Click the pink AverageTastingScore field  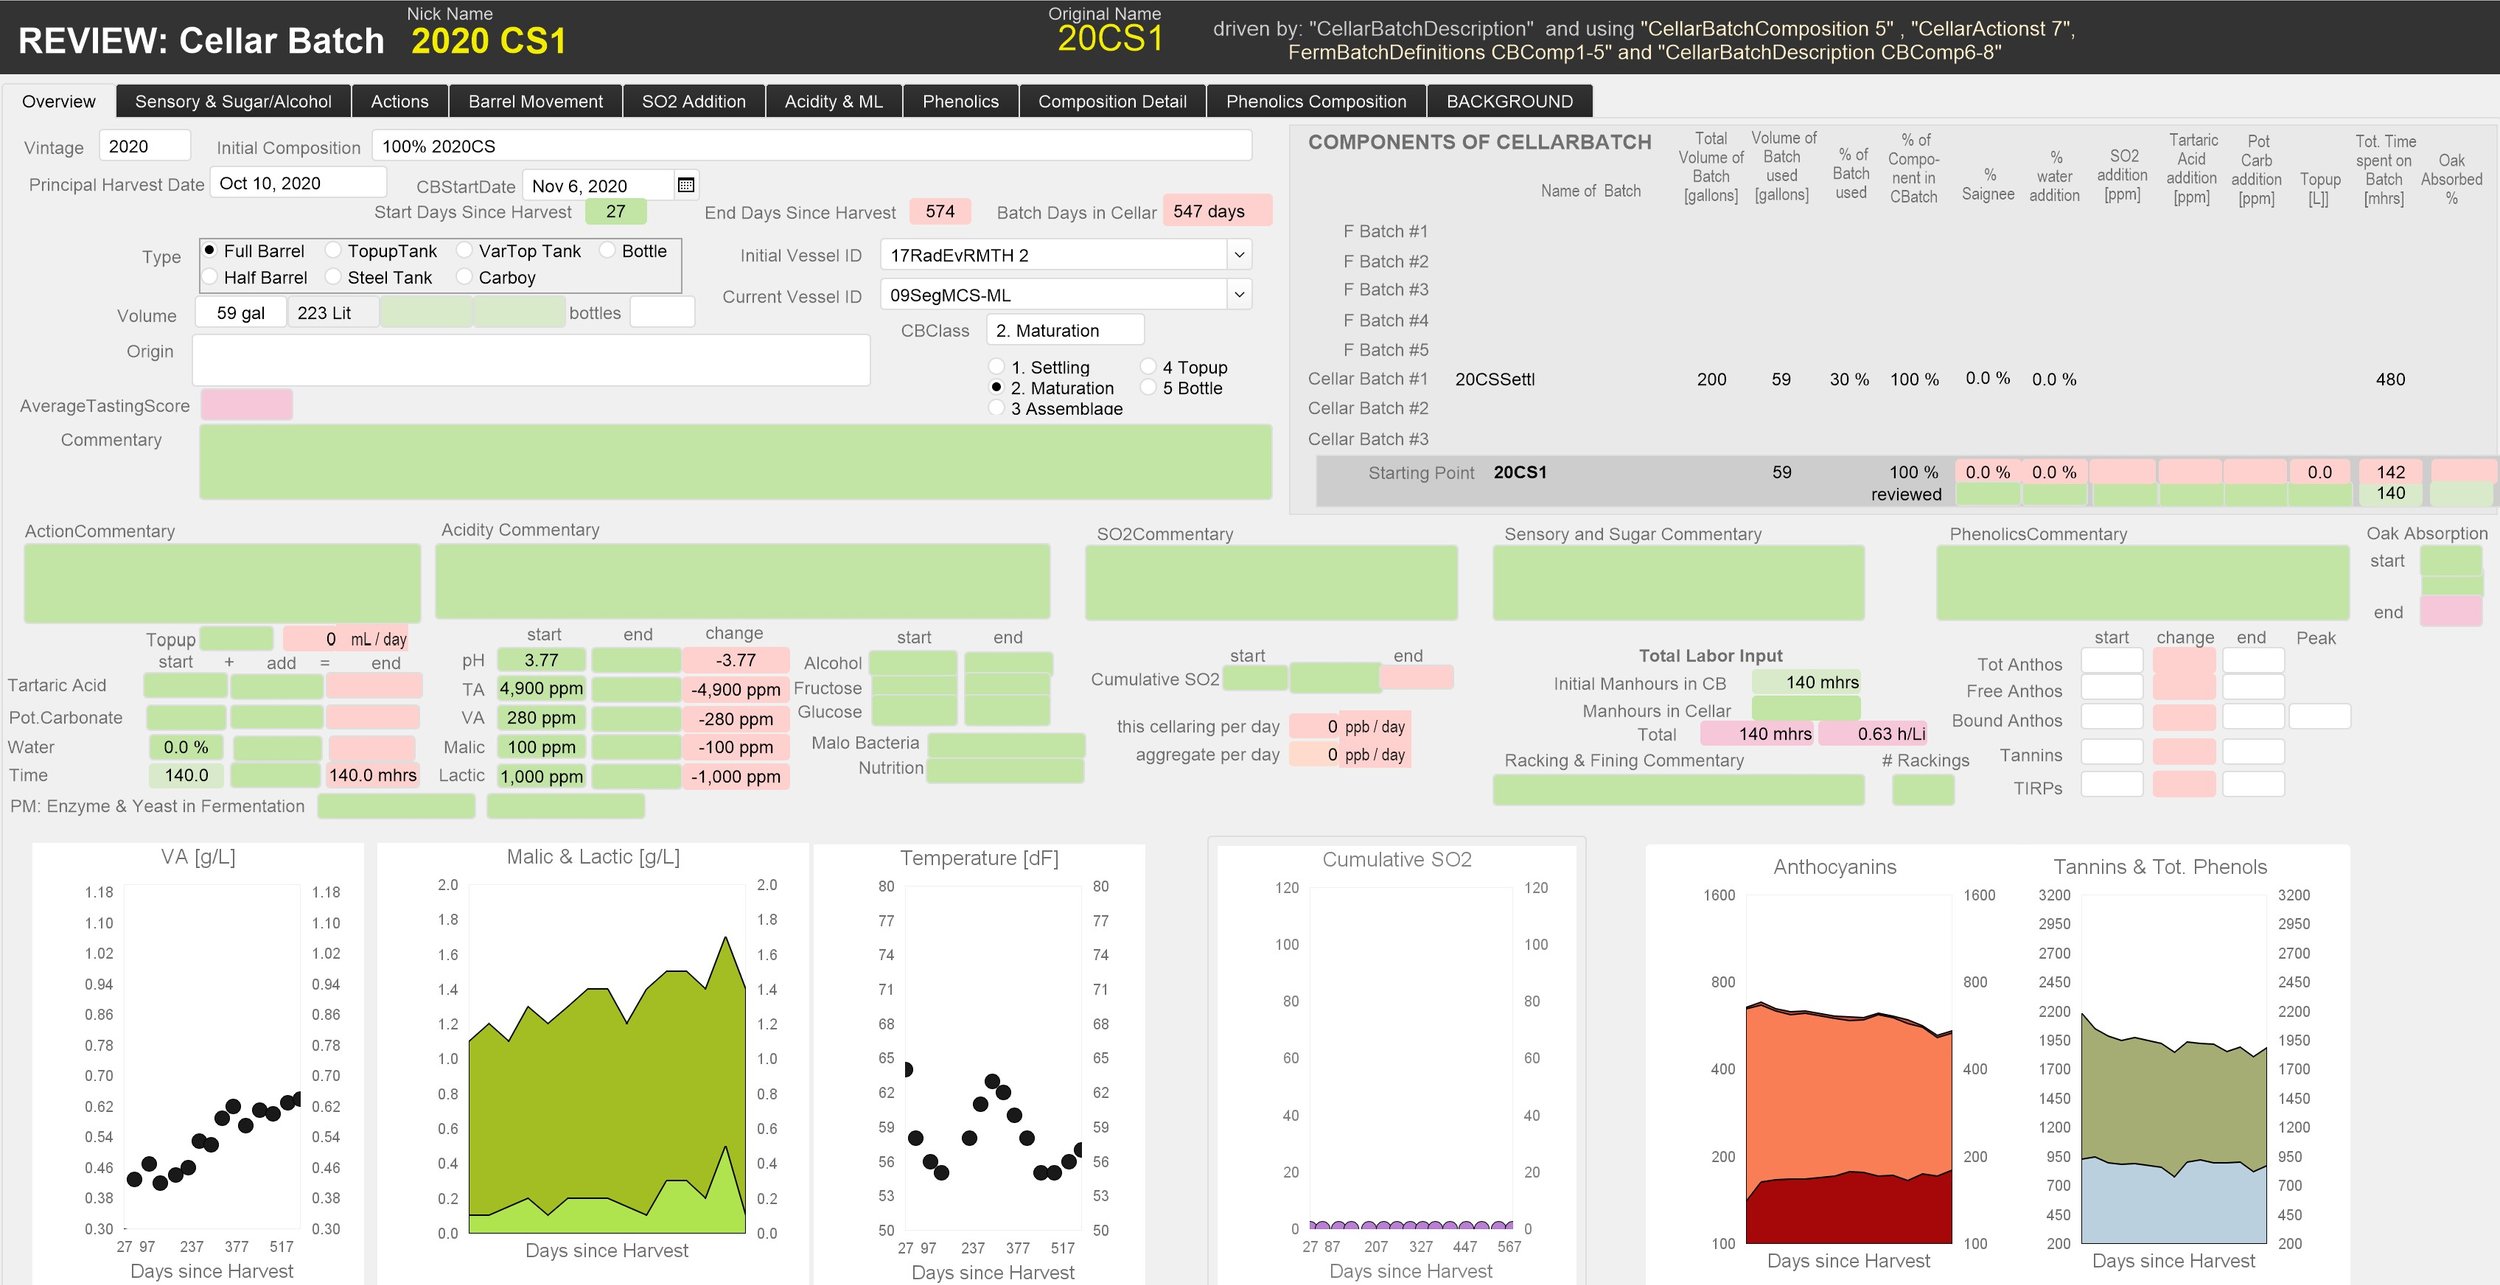coord(247,405)
